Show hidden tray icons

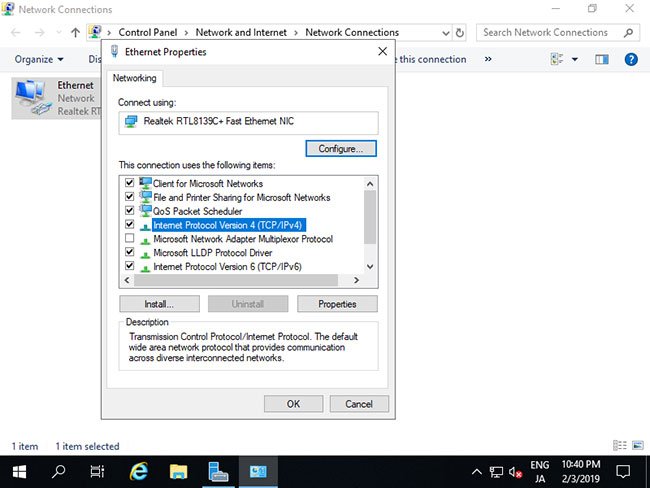[x=477, y=472]
